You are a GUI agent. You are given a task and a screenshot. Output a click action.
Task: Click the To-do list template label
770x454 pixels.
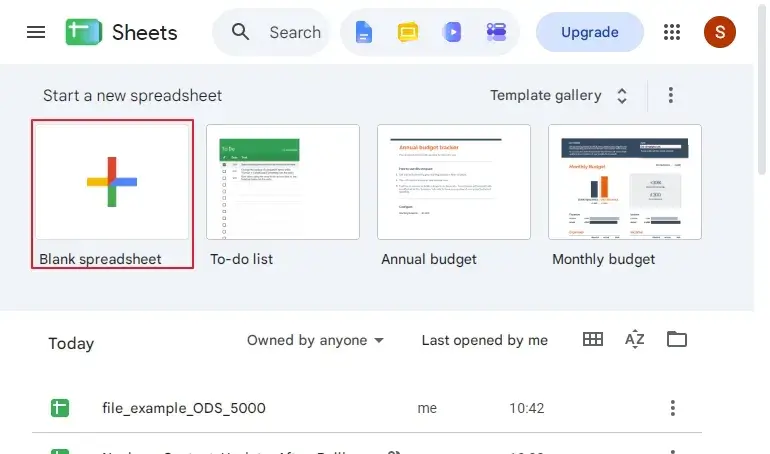(x=241, y=259)
